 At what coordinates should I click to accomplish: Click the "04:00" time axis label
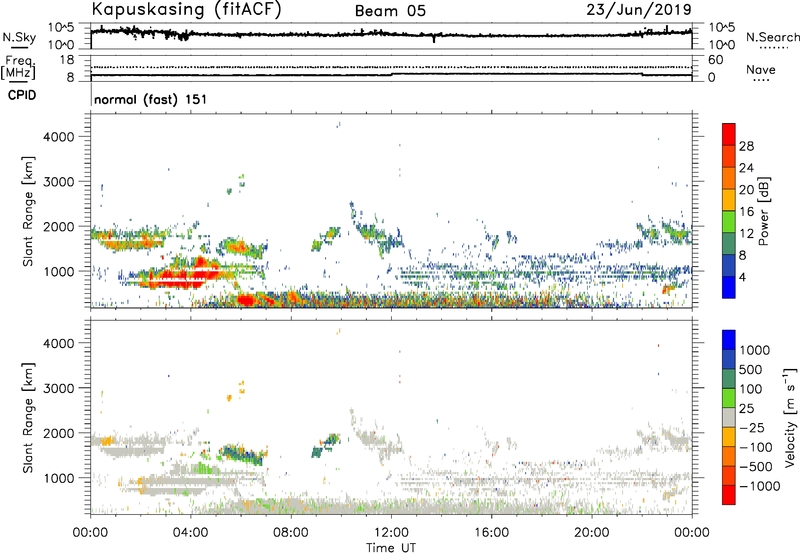click(x=190, y=533)
